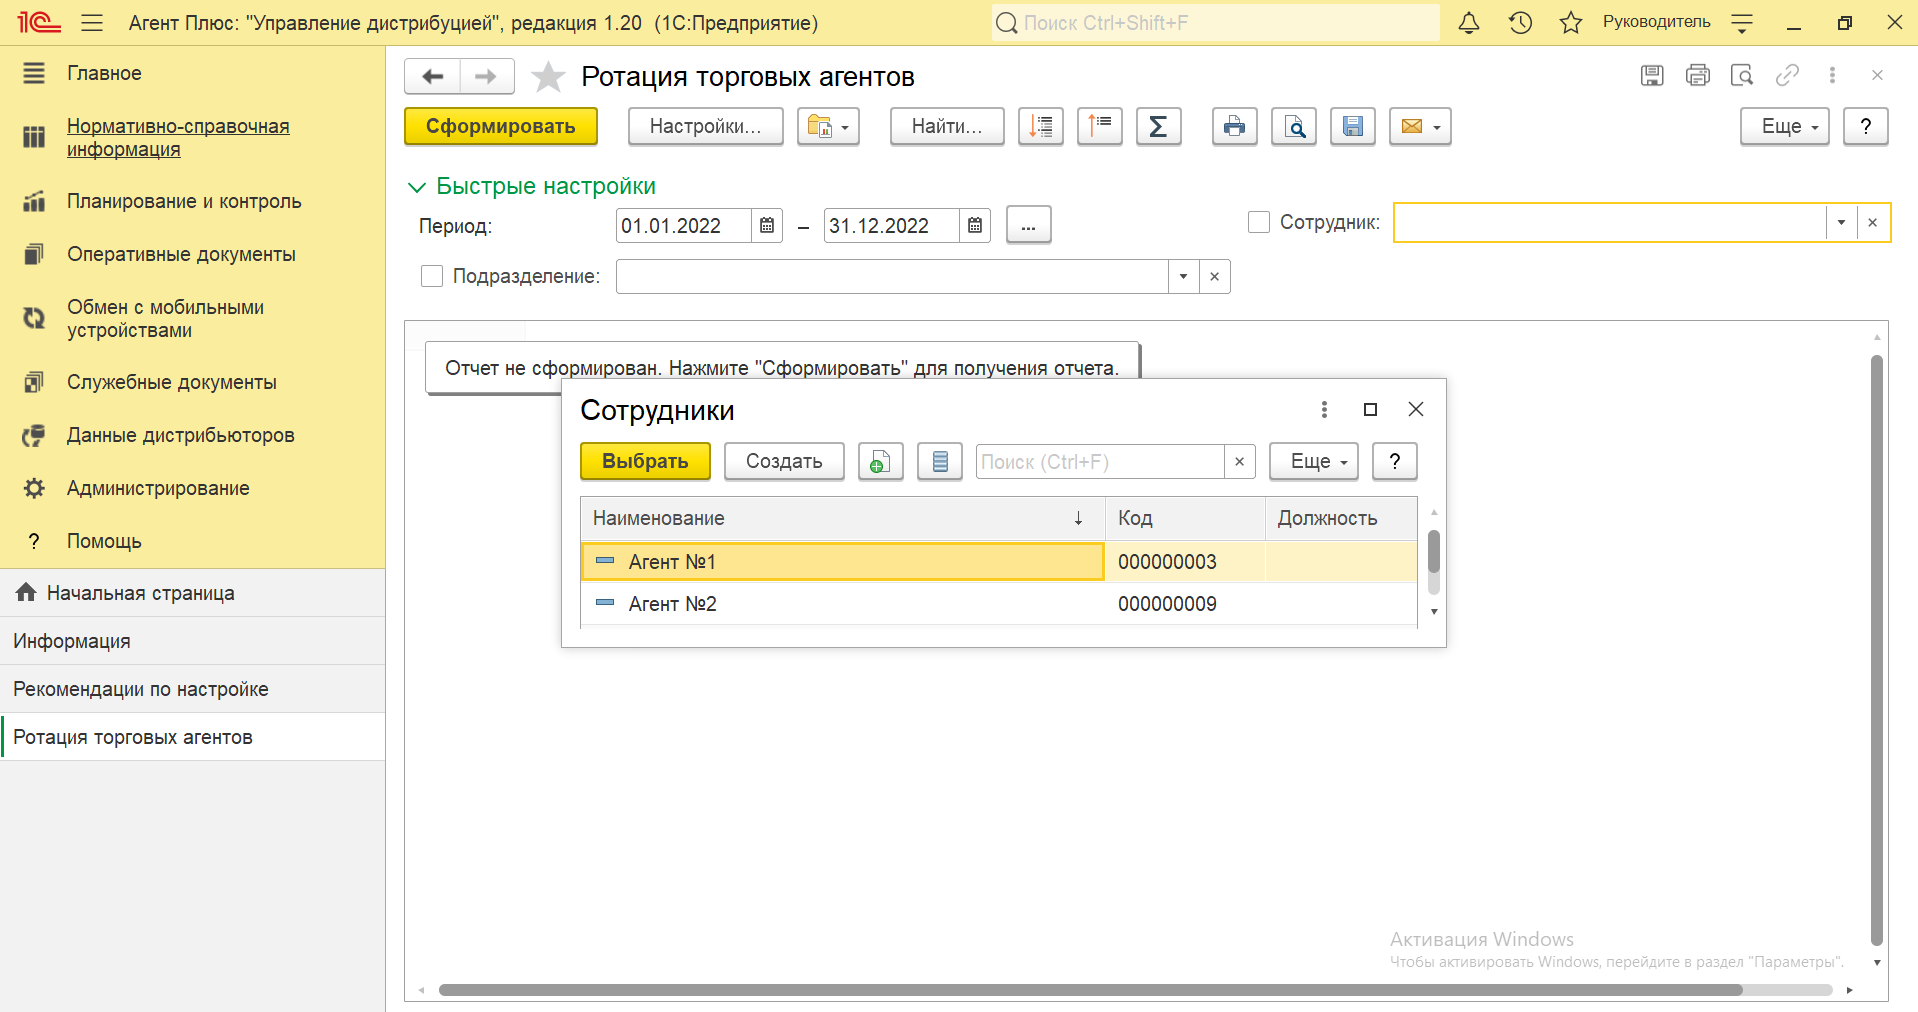Open favorites star in title bar

coord(1571,22)
